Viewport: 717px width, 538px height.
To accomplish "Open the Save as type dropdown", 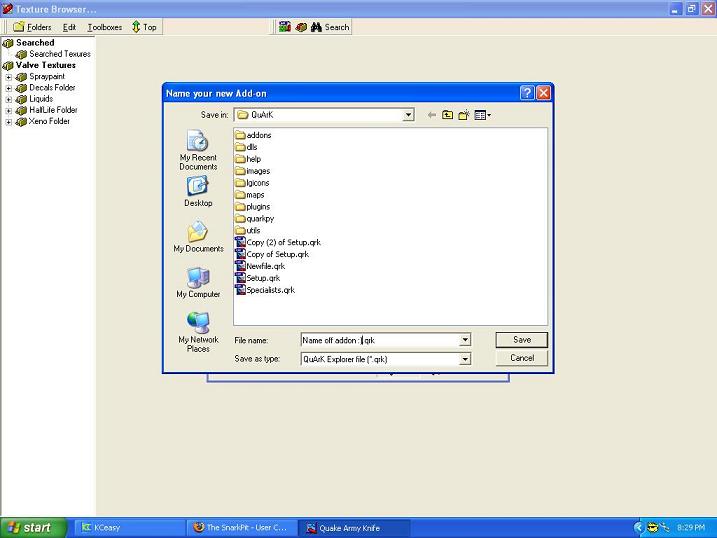I will [465, 358].
